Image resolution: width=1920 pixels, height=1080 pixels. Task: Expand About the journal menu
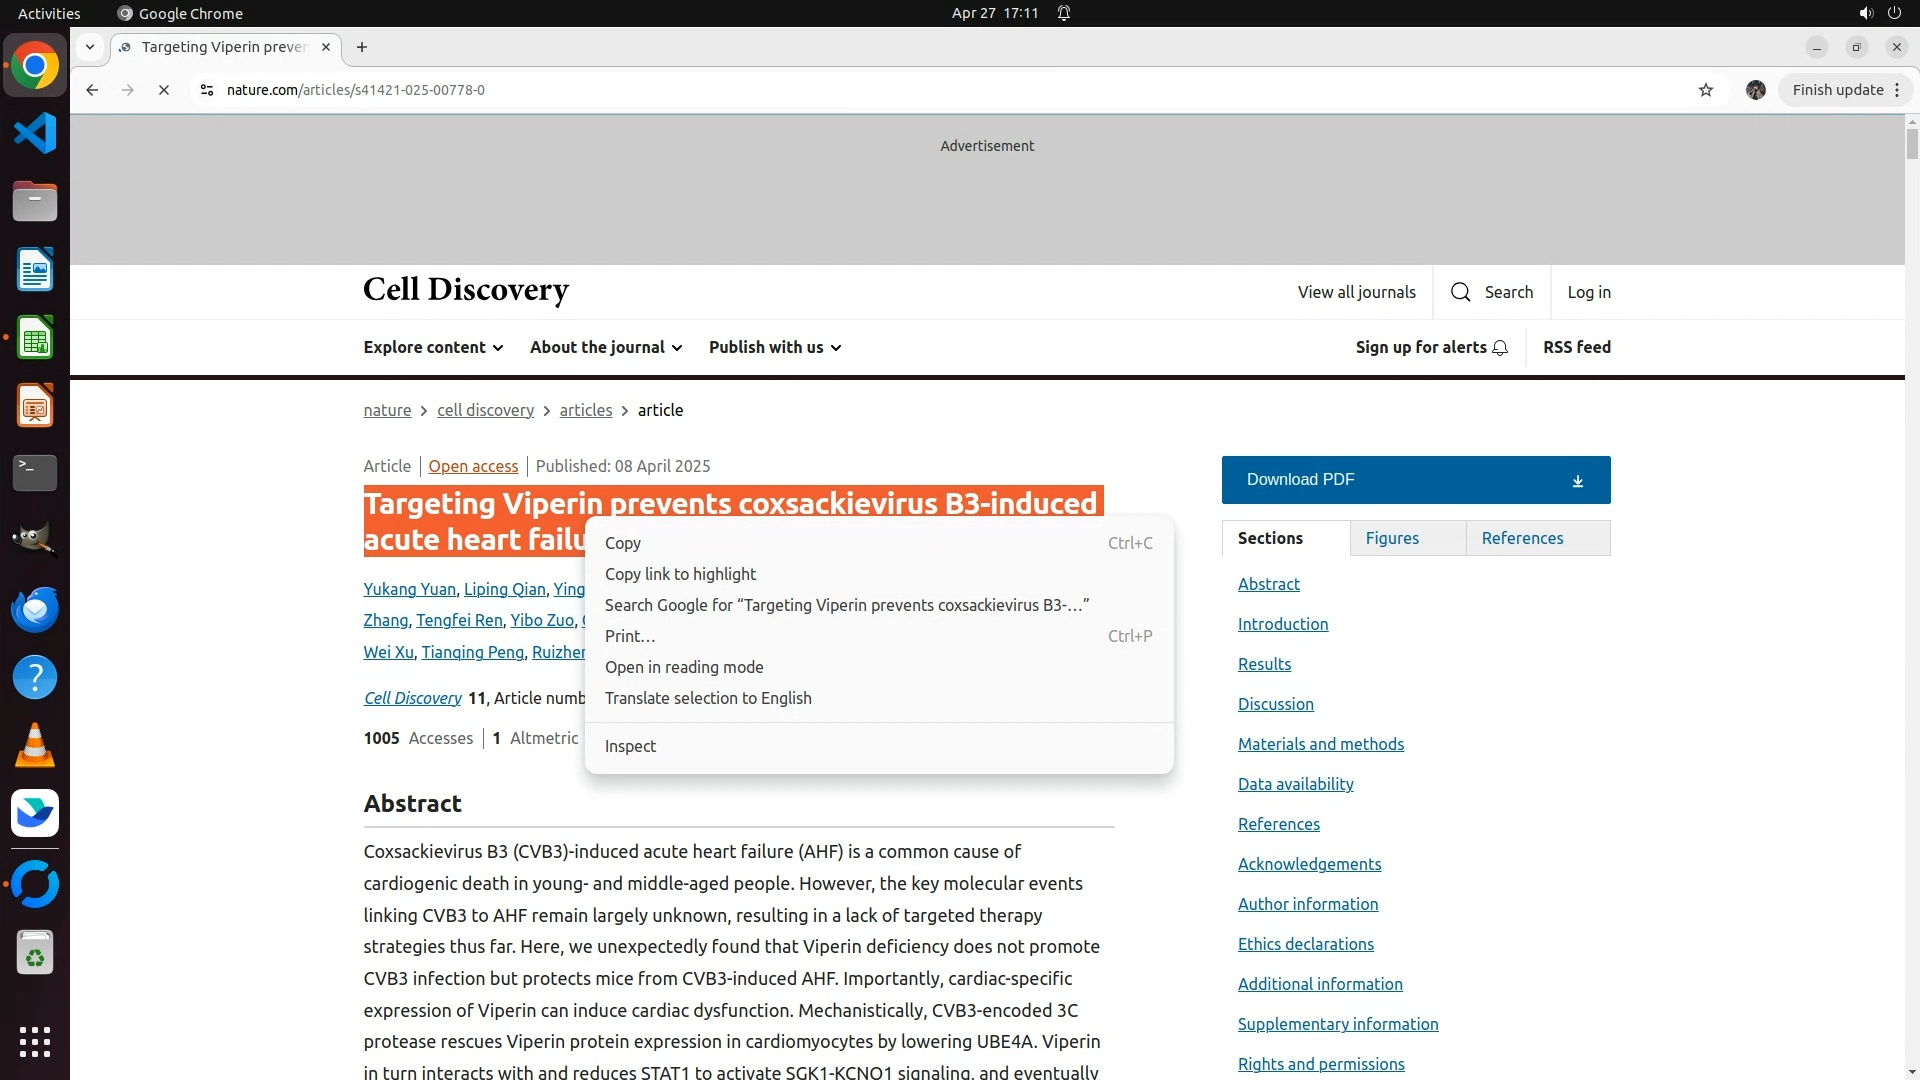pyautogui.click(x=606, y=347)
